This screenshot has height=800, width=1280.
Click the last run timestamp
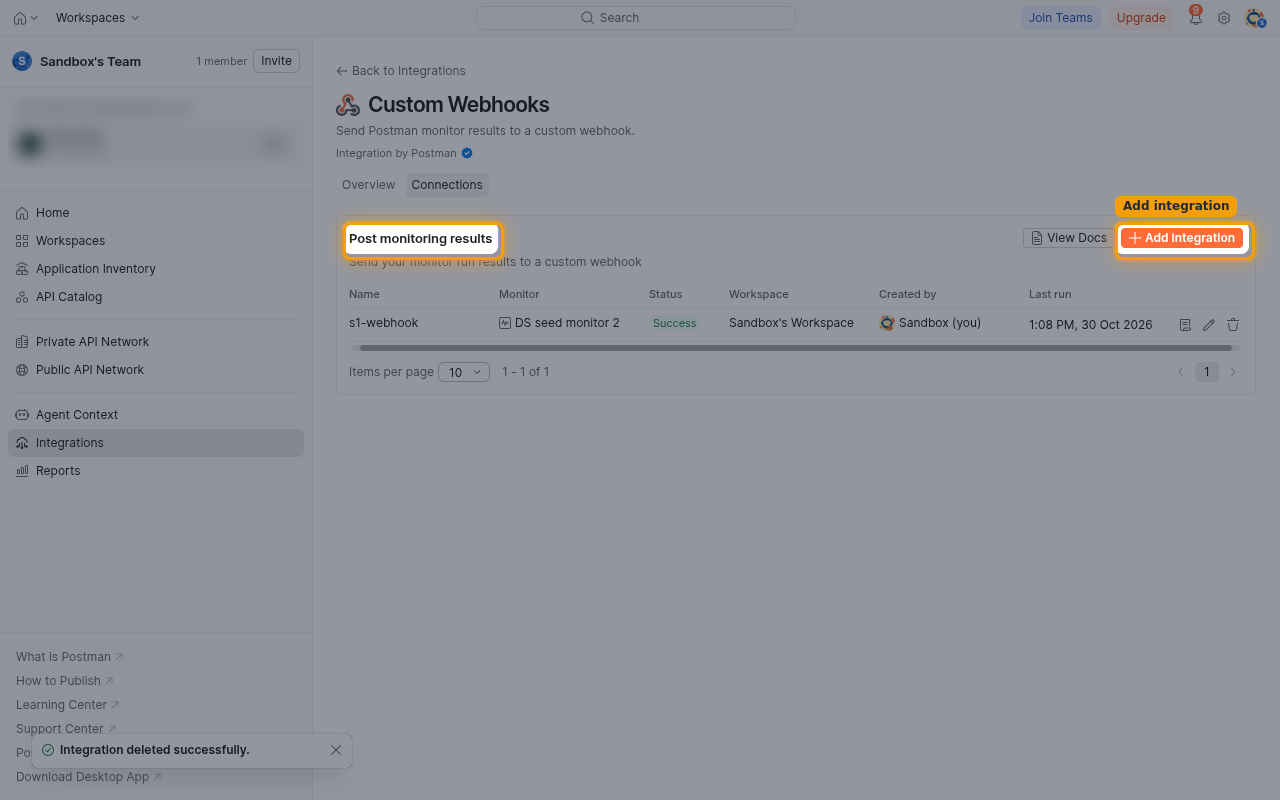pos(1090,325)
